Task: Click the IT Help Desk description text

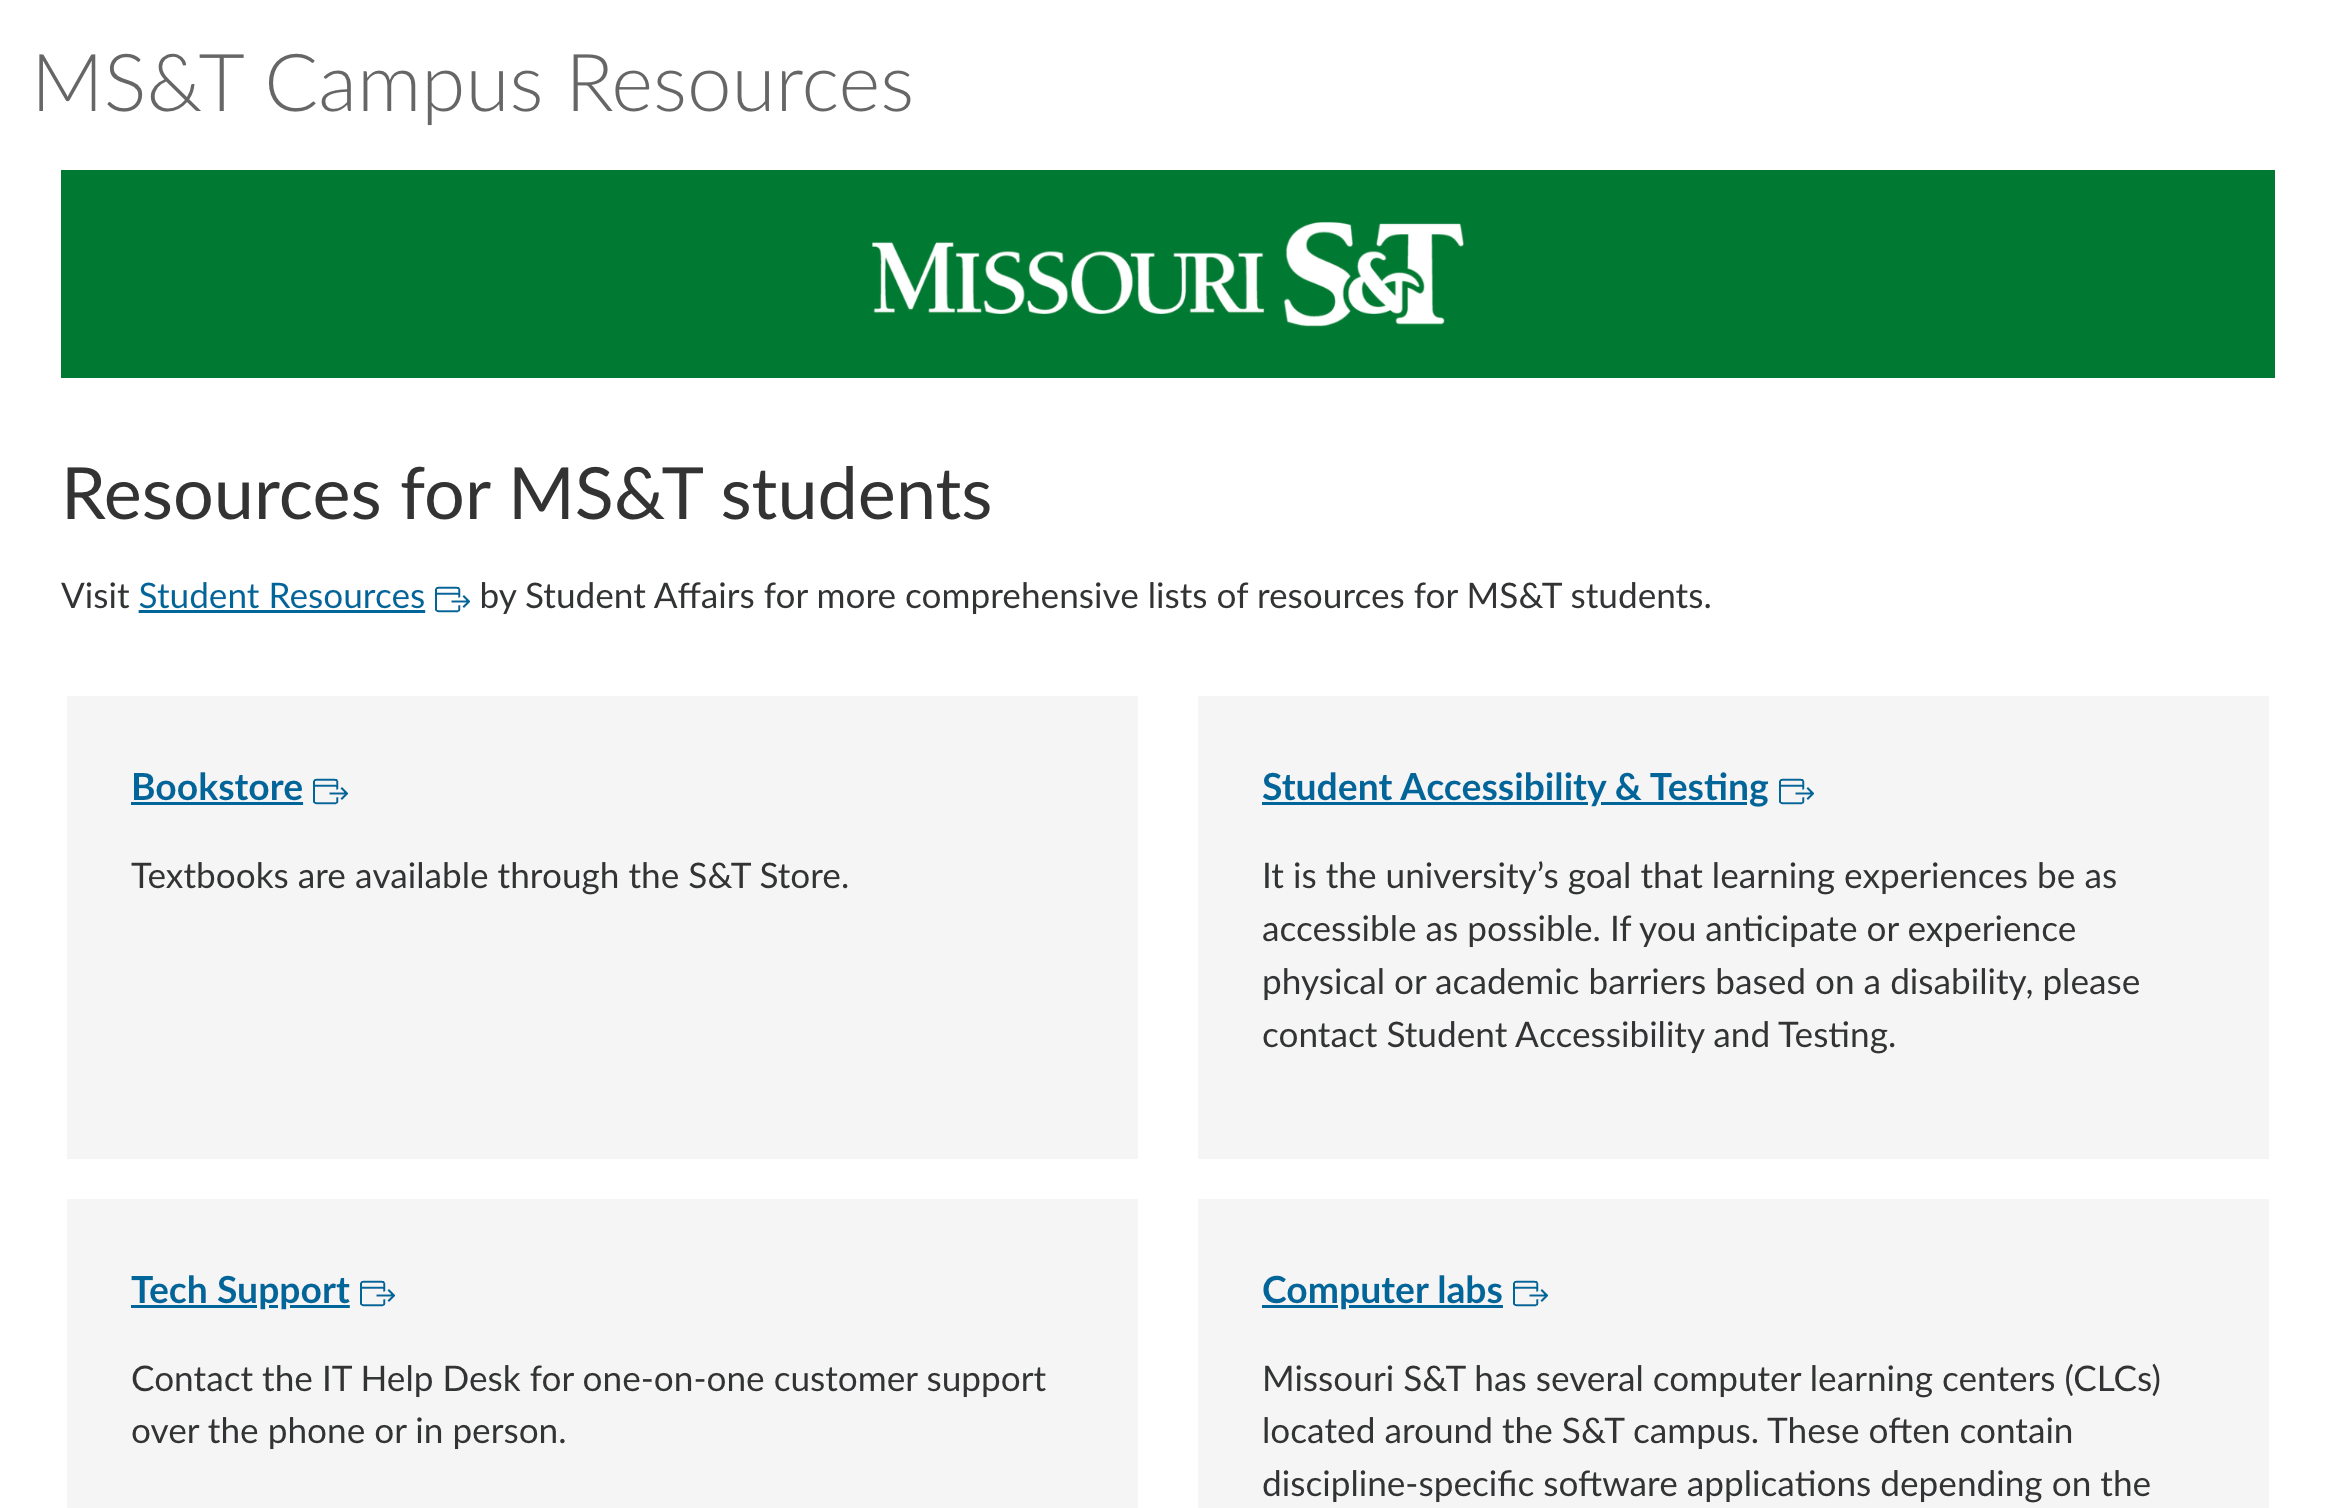Action: pos(588,1405)
